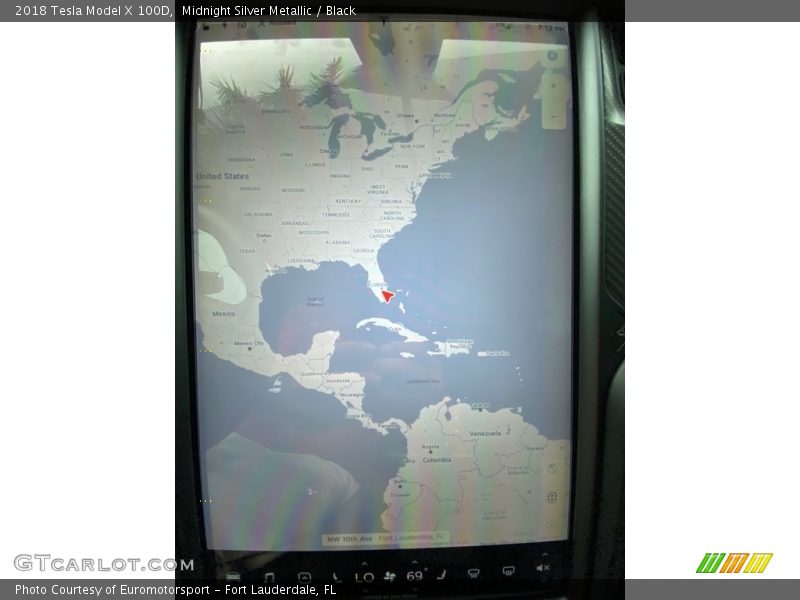This screenshot has height=600, width=800.
Task: Tap the United States map label
Action: tap(222, 176)
